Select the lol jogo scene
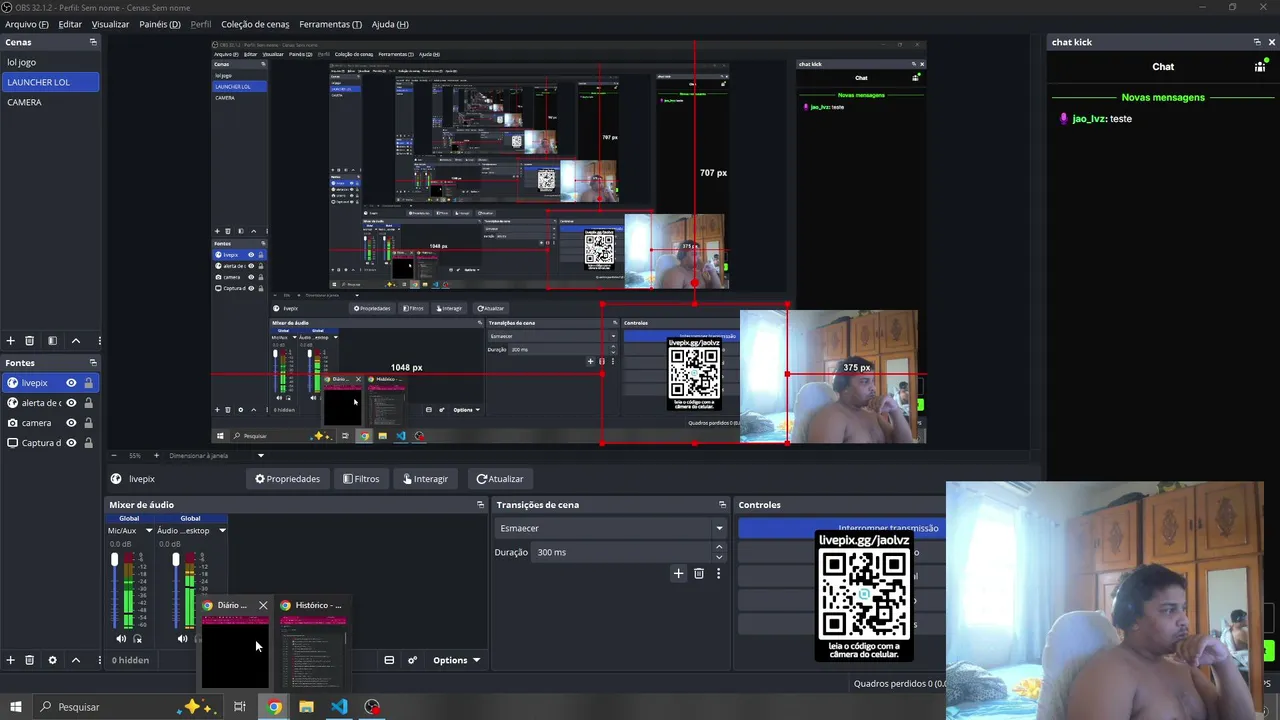The width and height of the screenshot is (1280, 720). click(x=50, y=62)
